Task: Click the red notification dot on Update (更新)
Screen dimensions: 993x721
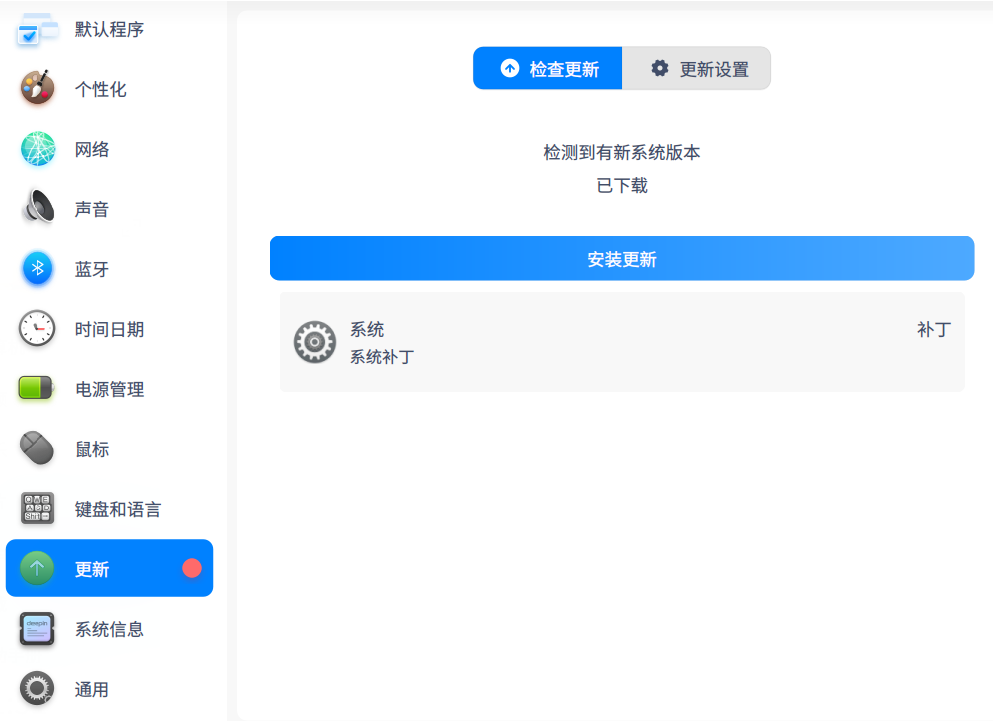Action: pyautogui.click(x=192, y=568)
